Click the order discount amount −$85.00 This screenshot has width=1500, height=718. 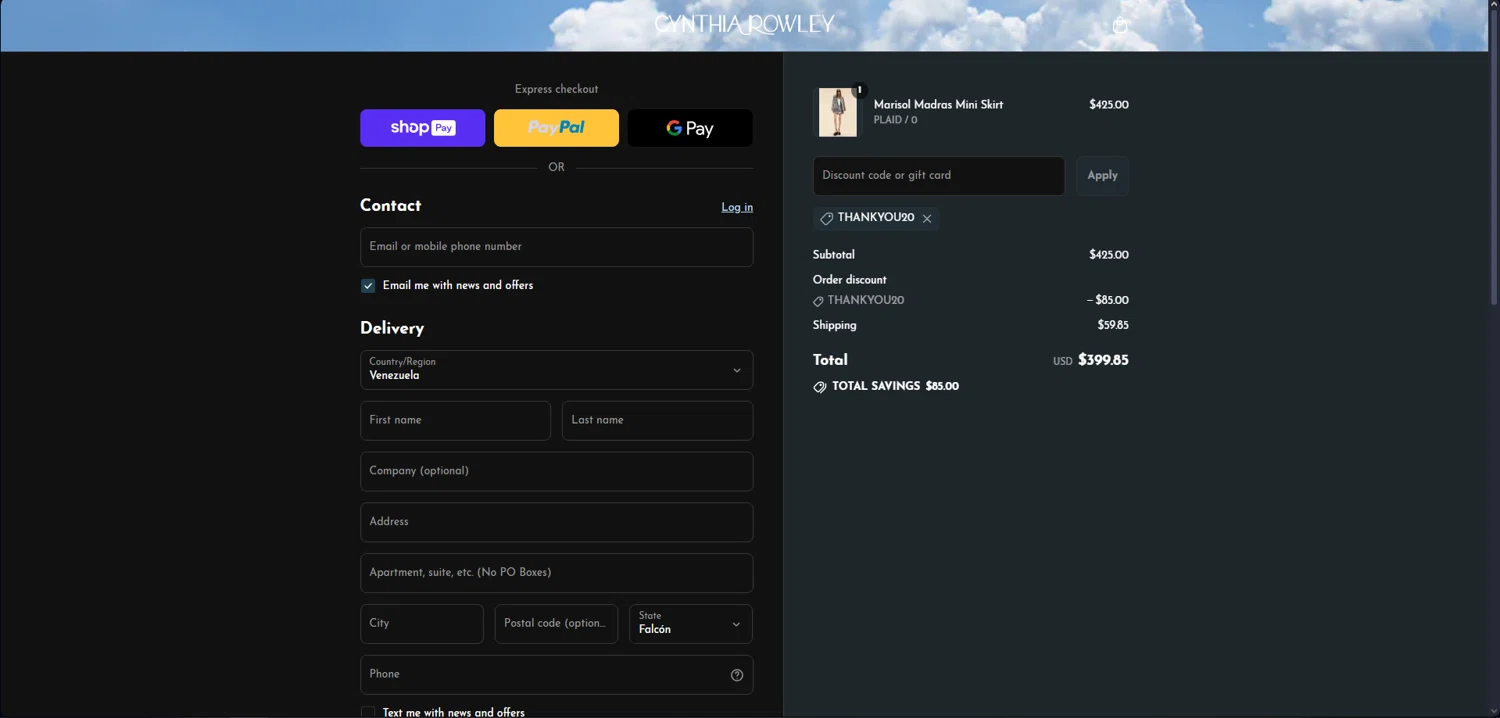point(1107,300)
